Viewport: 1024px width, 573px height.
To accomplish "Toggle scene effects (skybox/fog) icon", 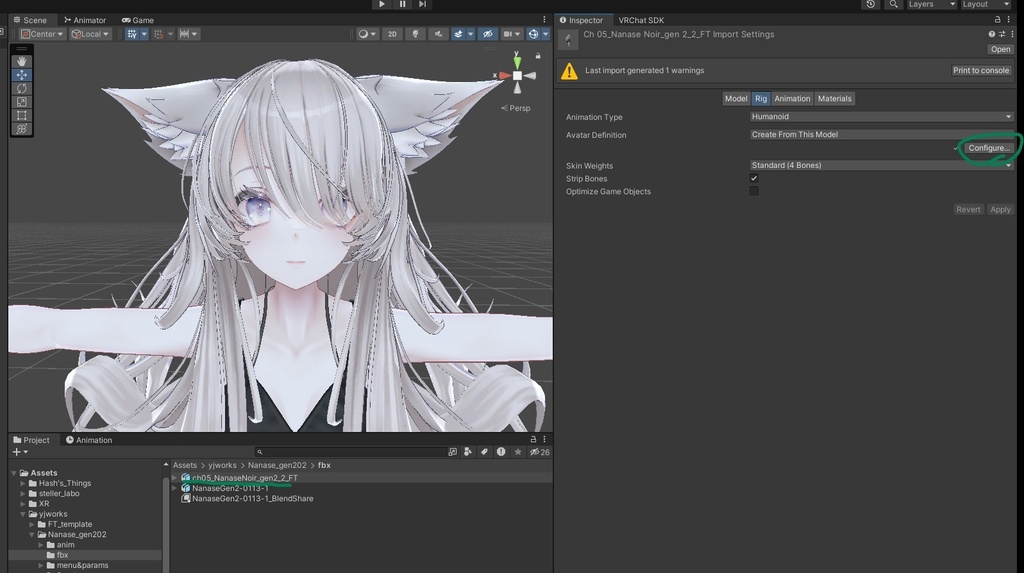I will (x=458, y=34).
